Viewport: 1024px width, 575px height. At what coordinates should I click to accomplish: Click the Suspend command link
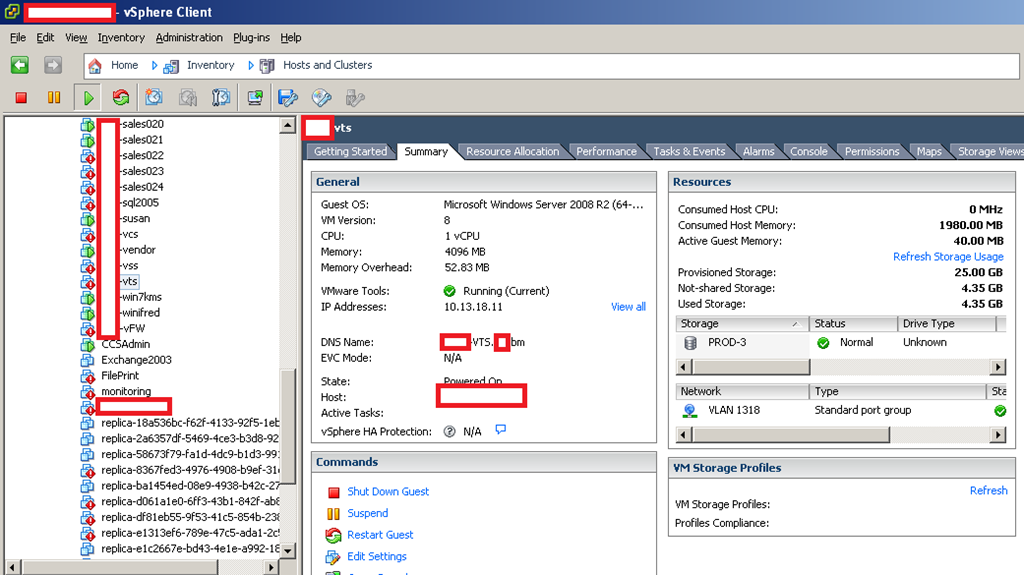coord(368,514)
